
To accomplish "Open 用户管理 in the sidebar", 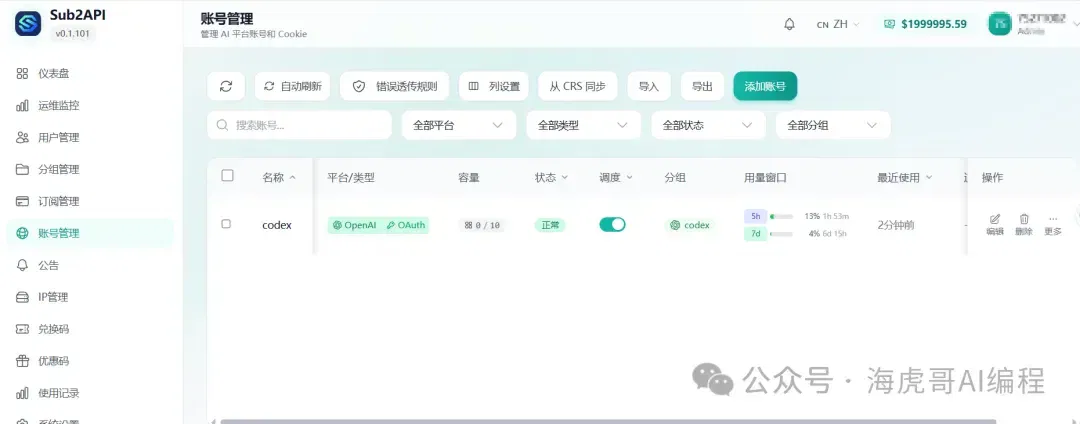I will [x=90, y=138].
